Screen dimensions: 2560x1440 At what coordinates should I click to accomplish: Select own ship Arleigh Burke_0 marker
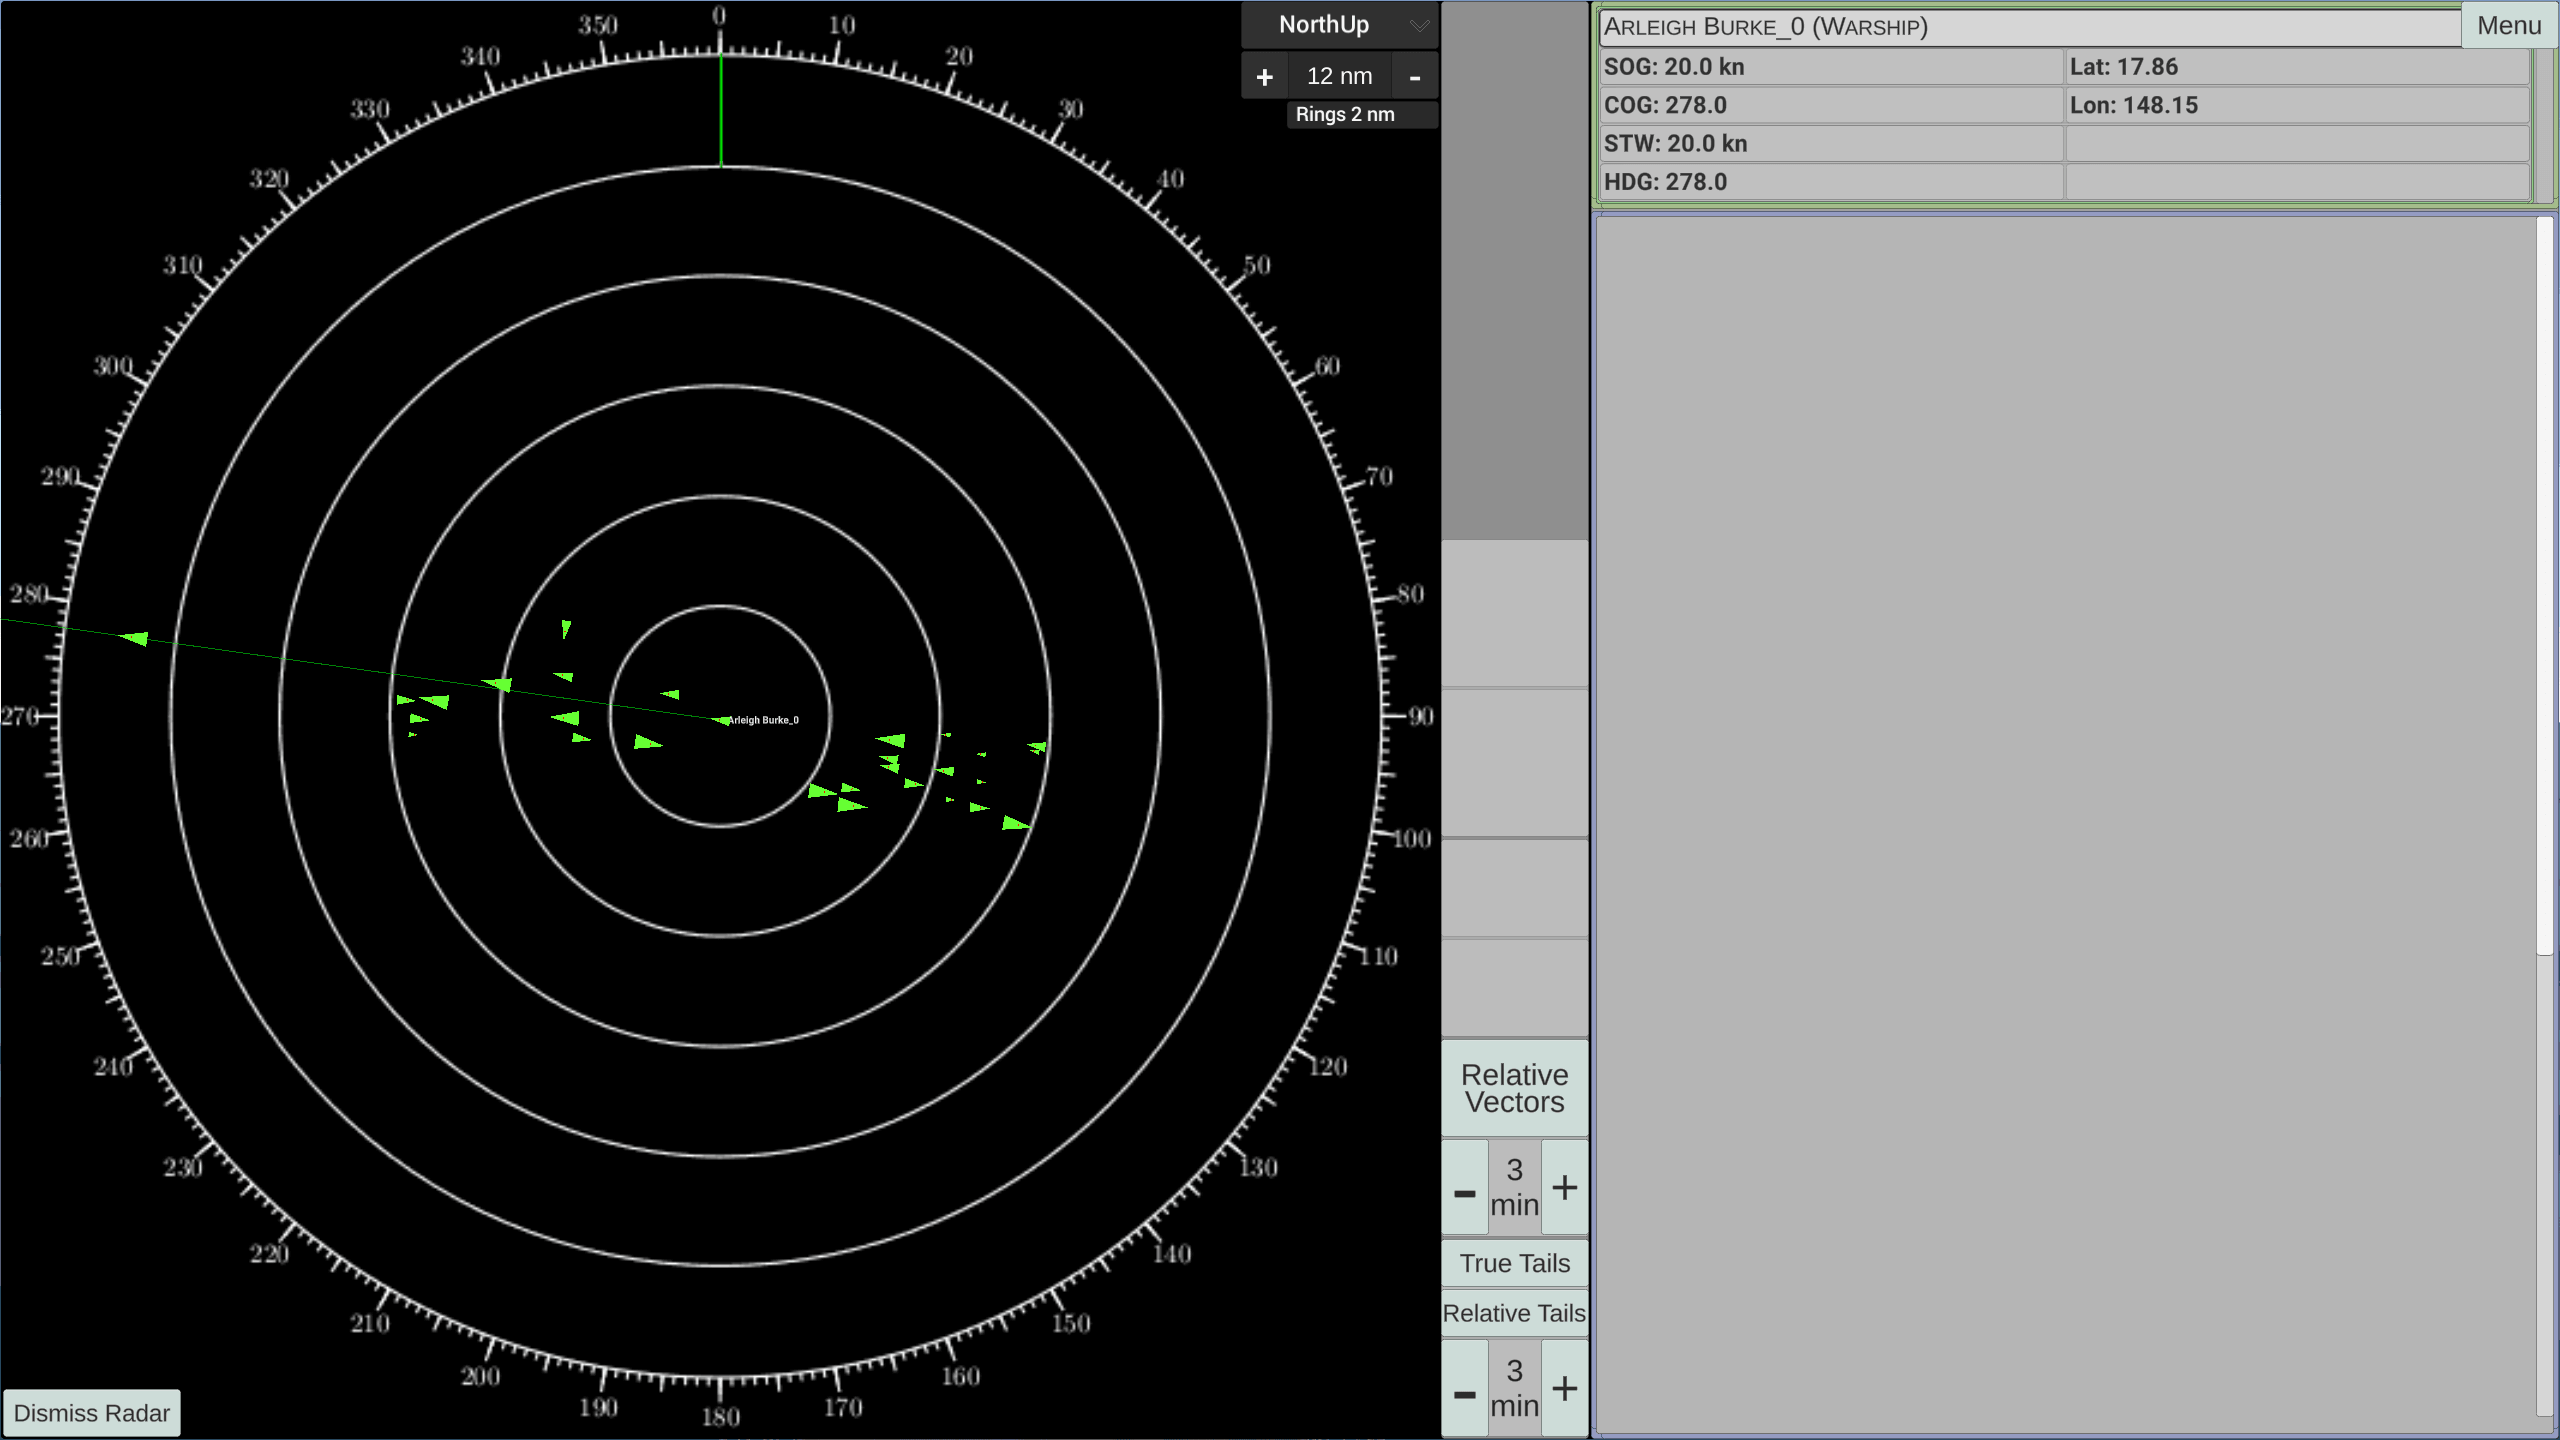(x=721, y=720)
